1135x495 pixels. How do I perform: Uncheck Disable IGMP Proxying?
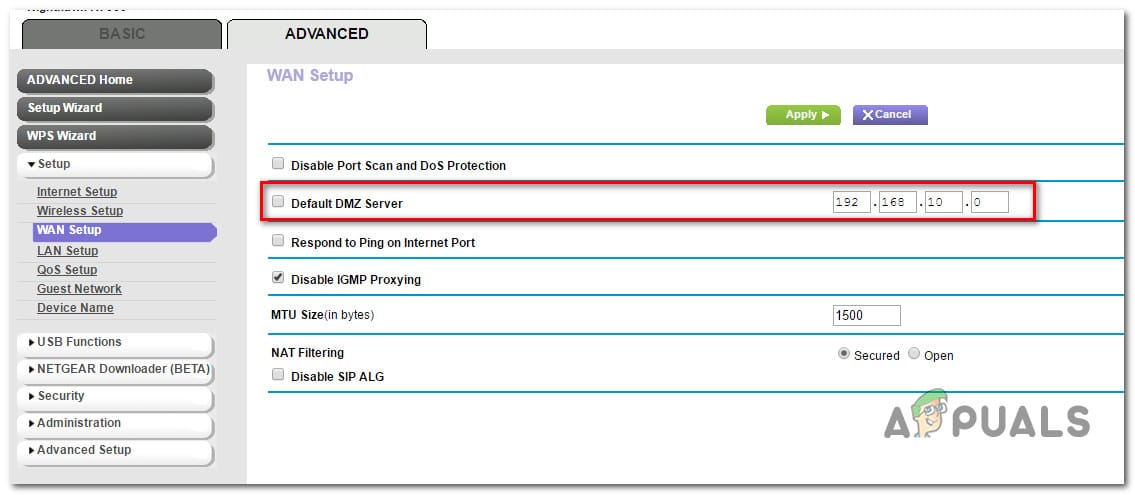tap(278, 278)
